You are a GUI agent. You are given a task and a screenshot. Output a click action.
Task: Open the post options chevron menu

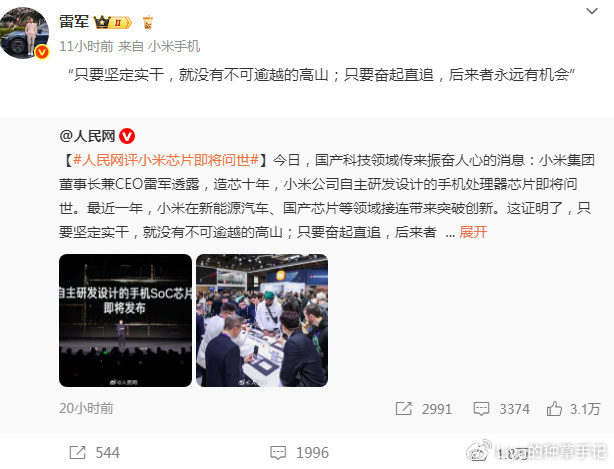(x=591, y=11)
